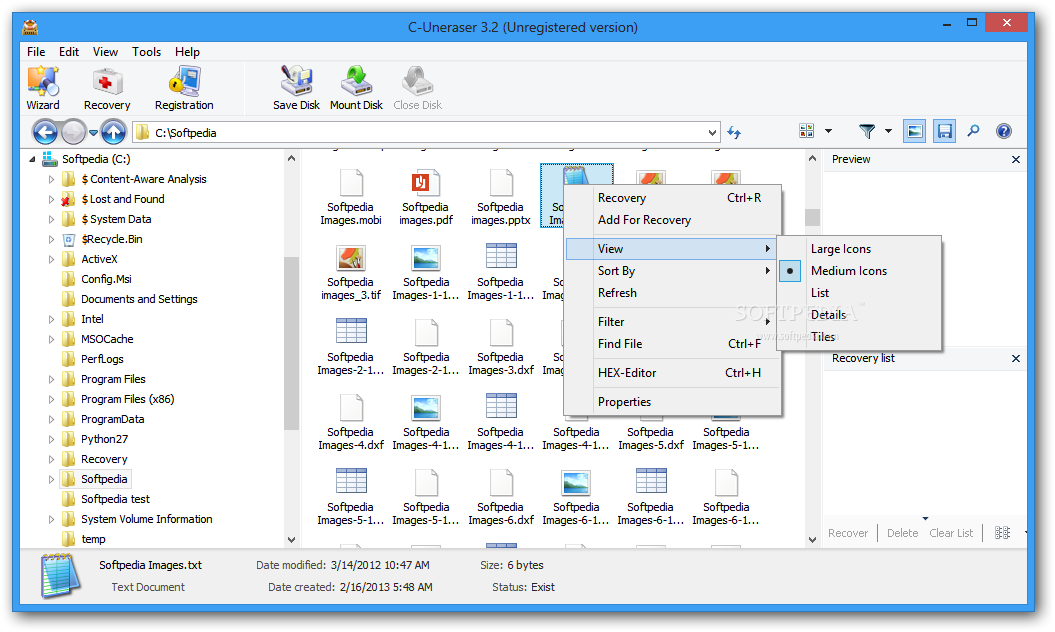
Task: Choose Refresh in context menu
Action: [673, 293]
